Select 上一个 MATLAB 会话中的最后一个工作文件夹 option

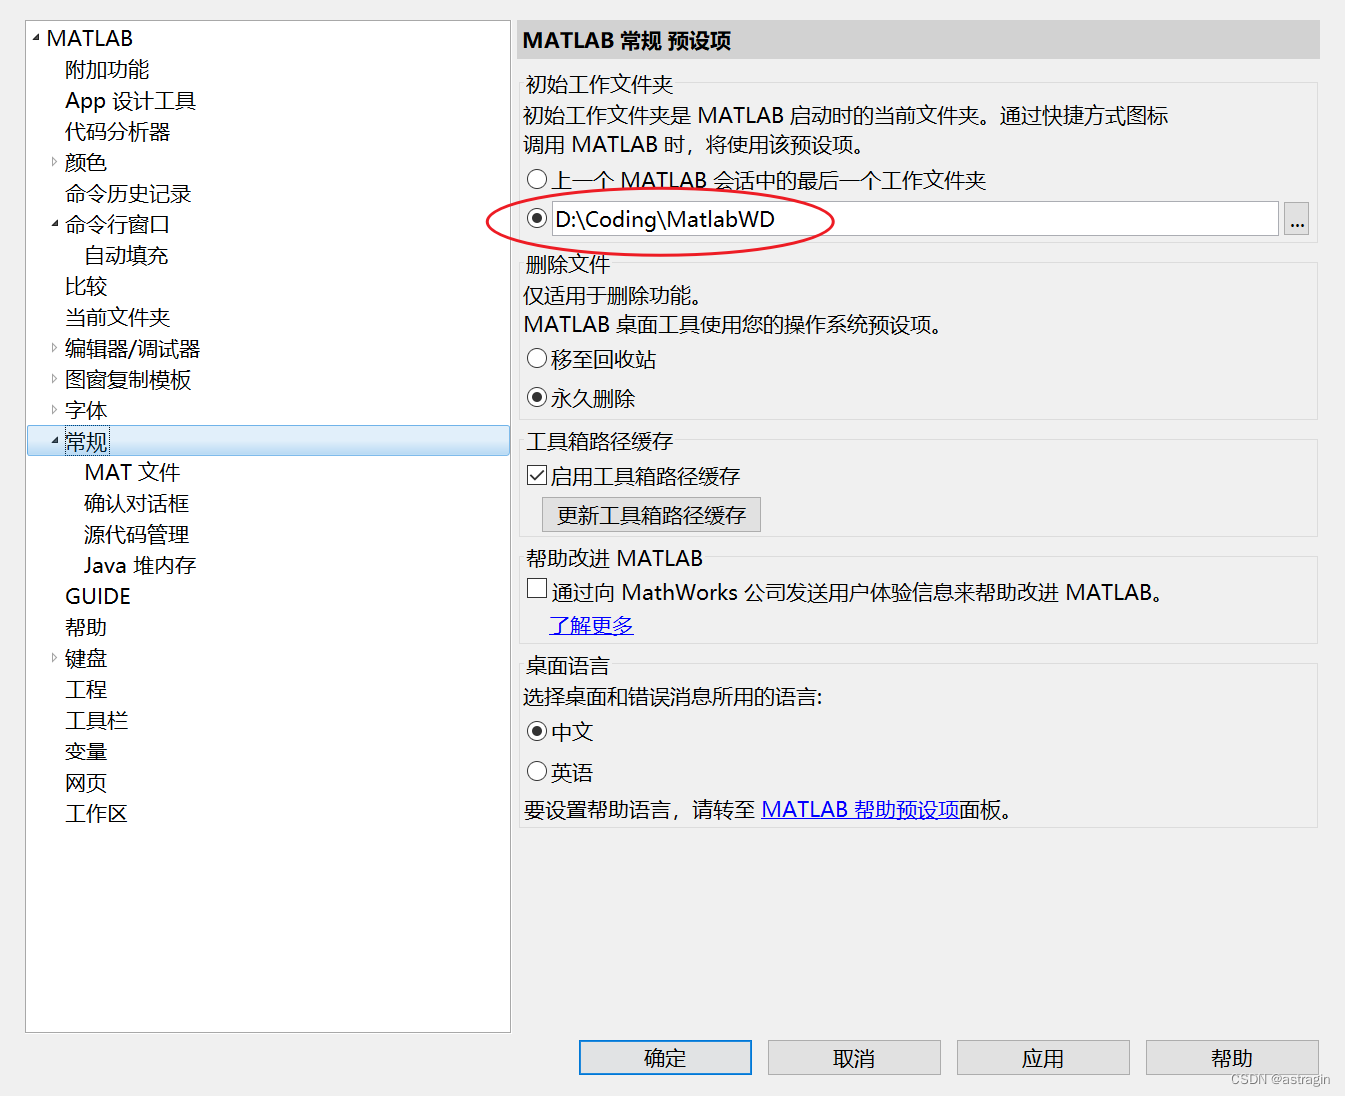click(537, 179)
